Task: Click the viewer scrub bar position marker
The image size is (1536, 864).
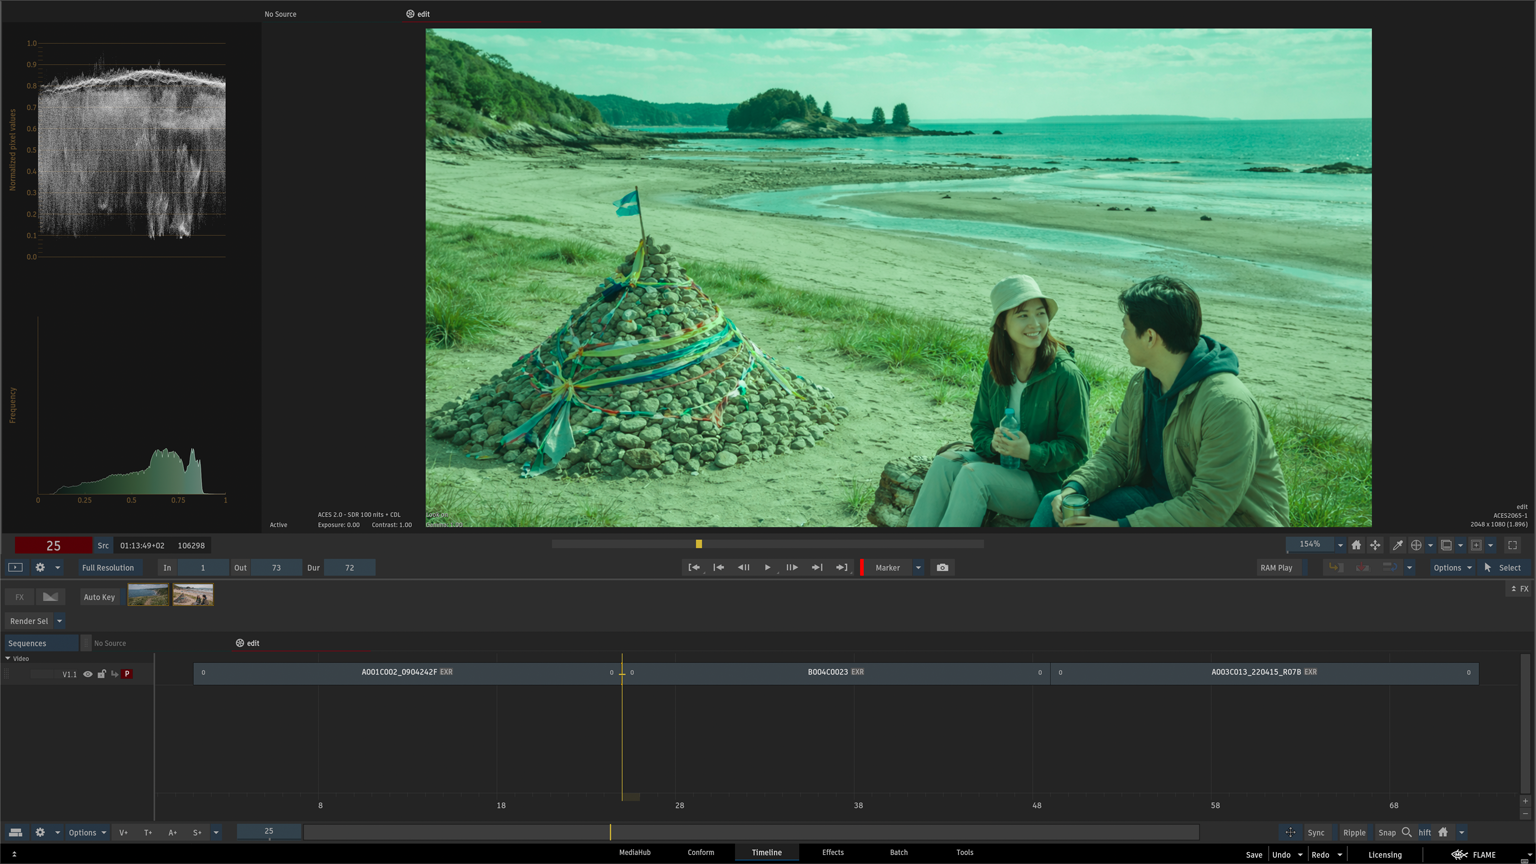Action: tap(699, 544)
